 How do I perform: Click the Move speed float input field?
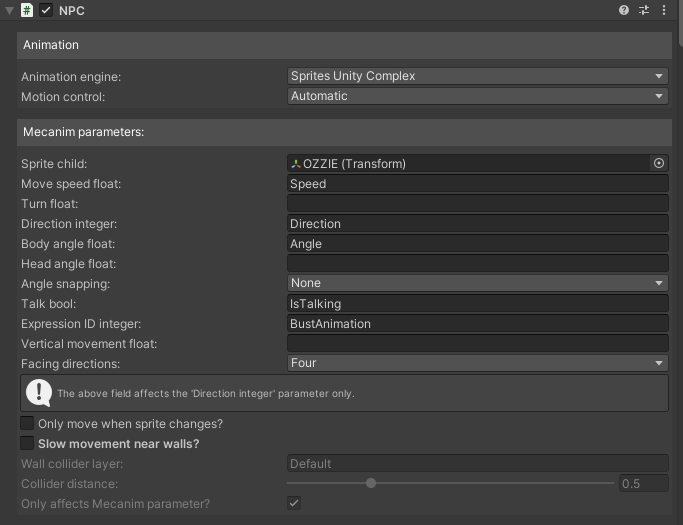coord(477,183)
